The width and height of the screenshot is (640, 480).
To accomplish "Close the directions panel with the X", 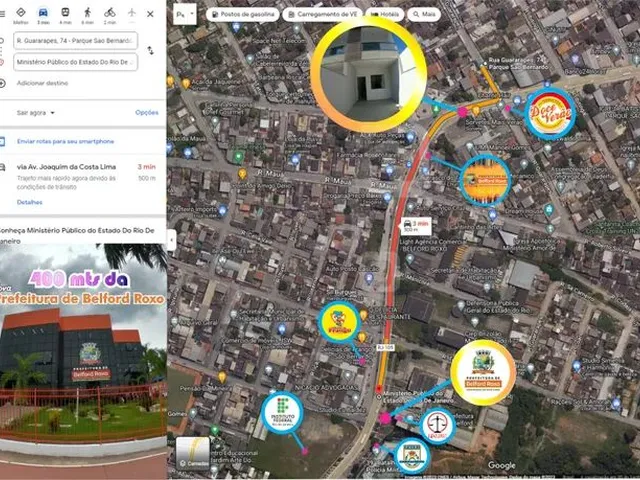I will point(150,14).
